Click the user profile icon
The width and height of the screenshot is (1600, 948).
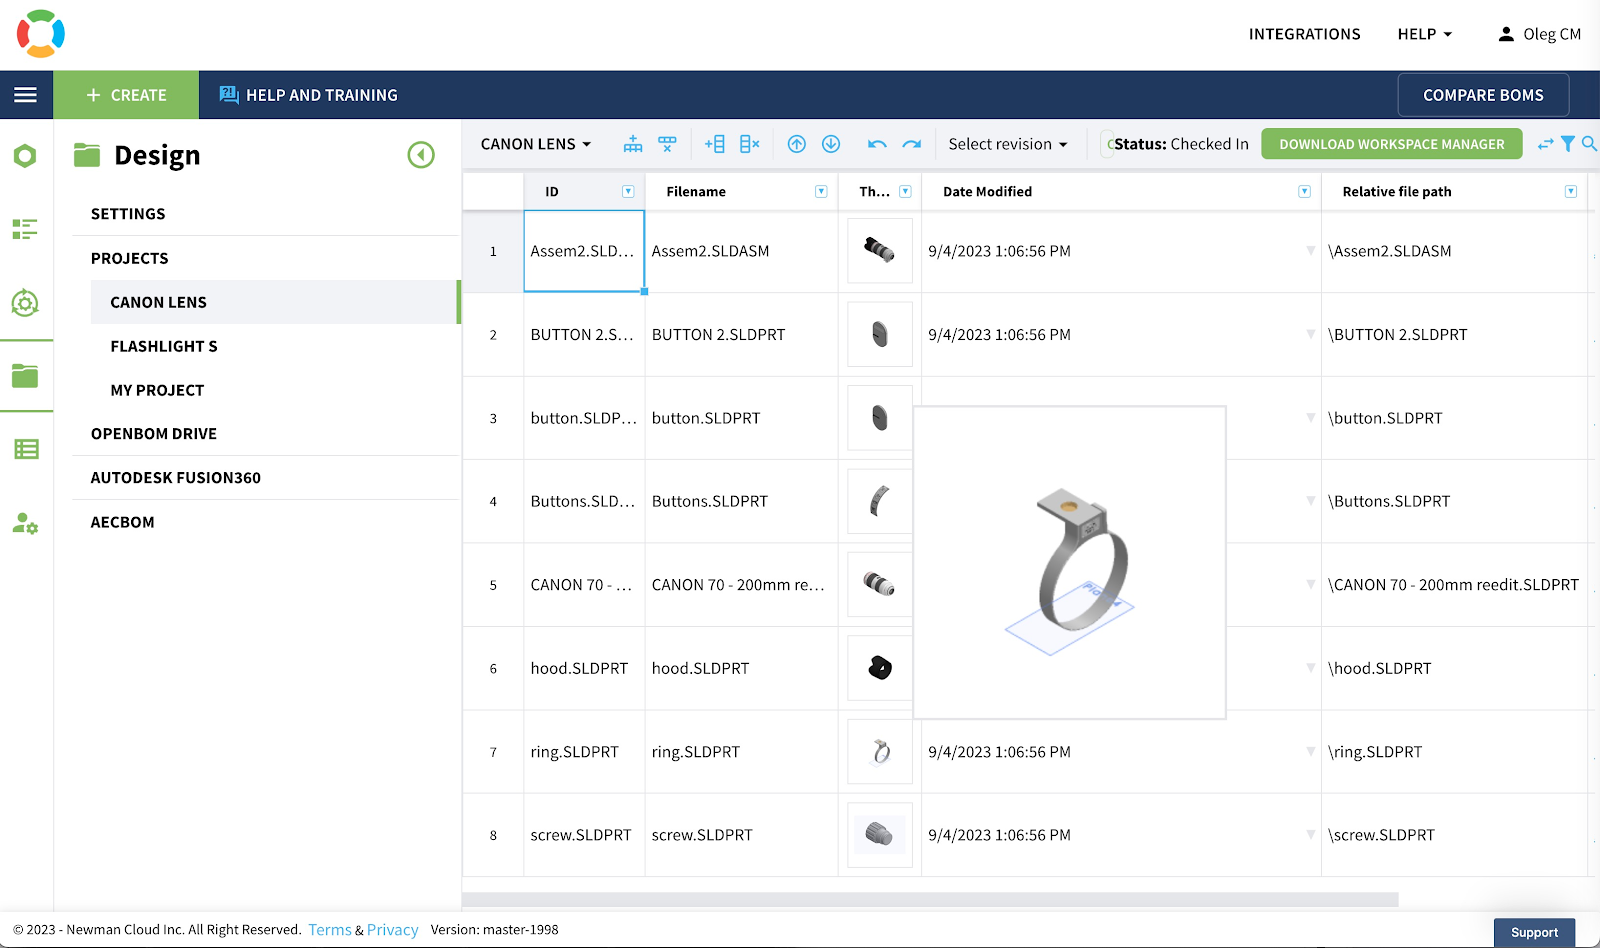(1506, 34)
